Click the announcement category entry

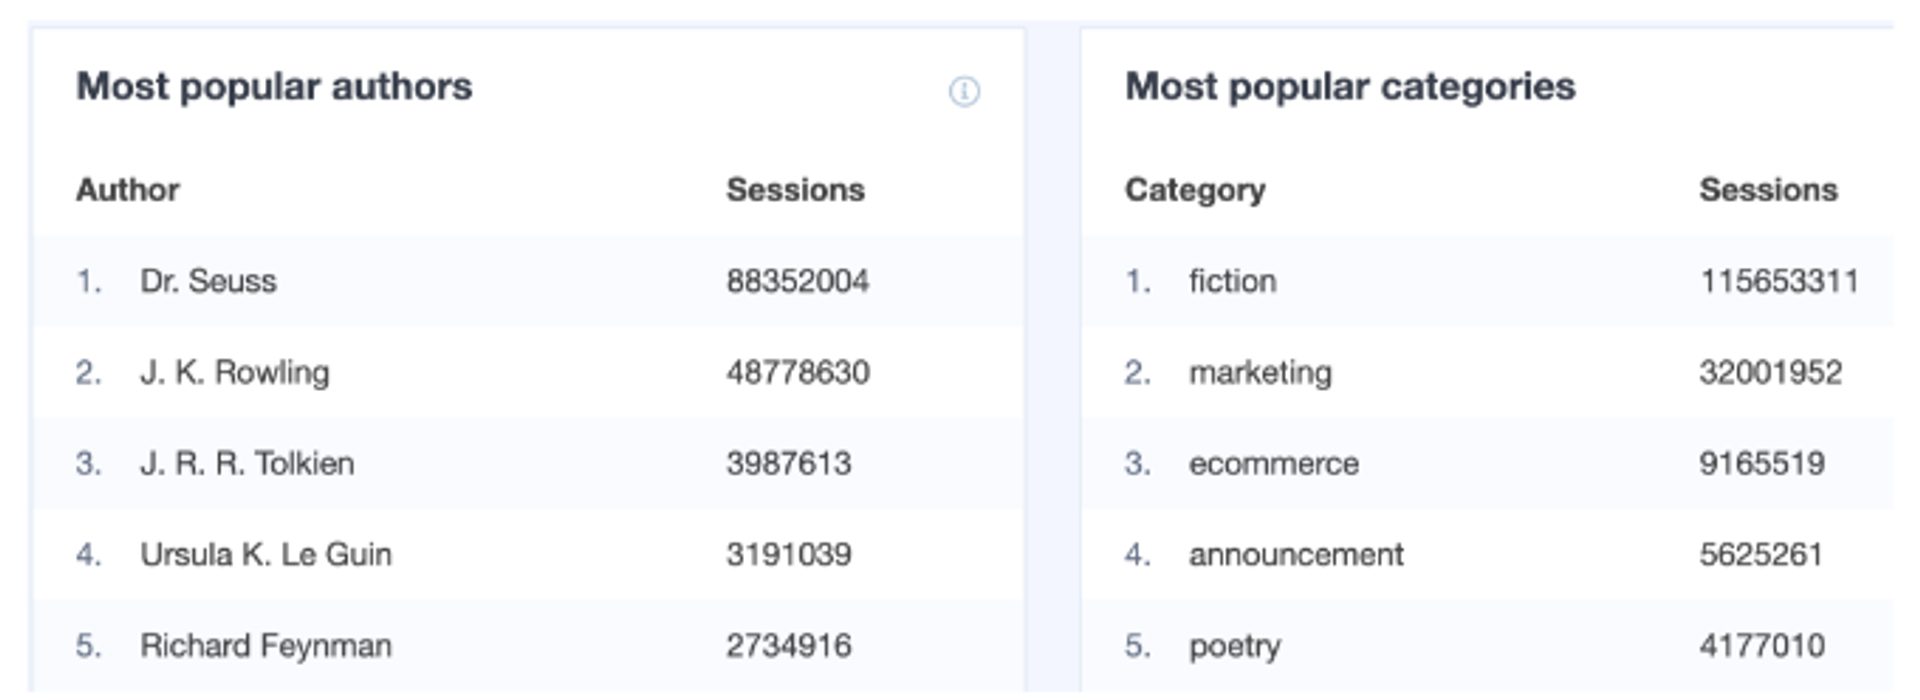[1295, 554]
